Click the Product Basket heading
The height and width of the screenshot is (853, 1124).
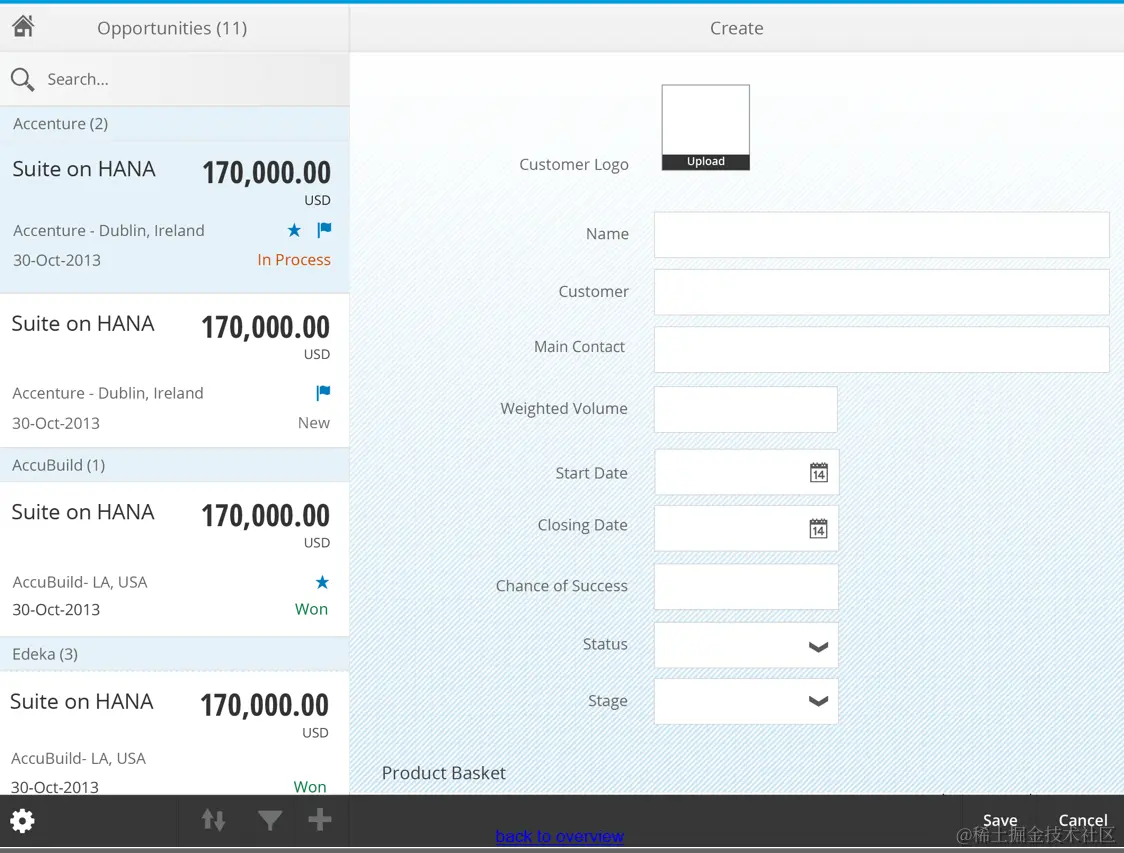coord(444,773)
